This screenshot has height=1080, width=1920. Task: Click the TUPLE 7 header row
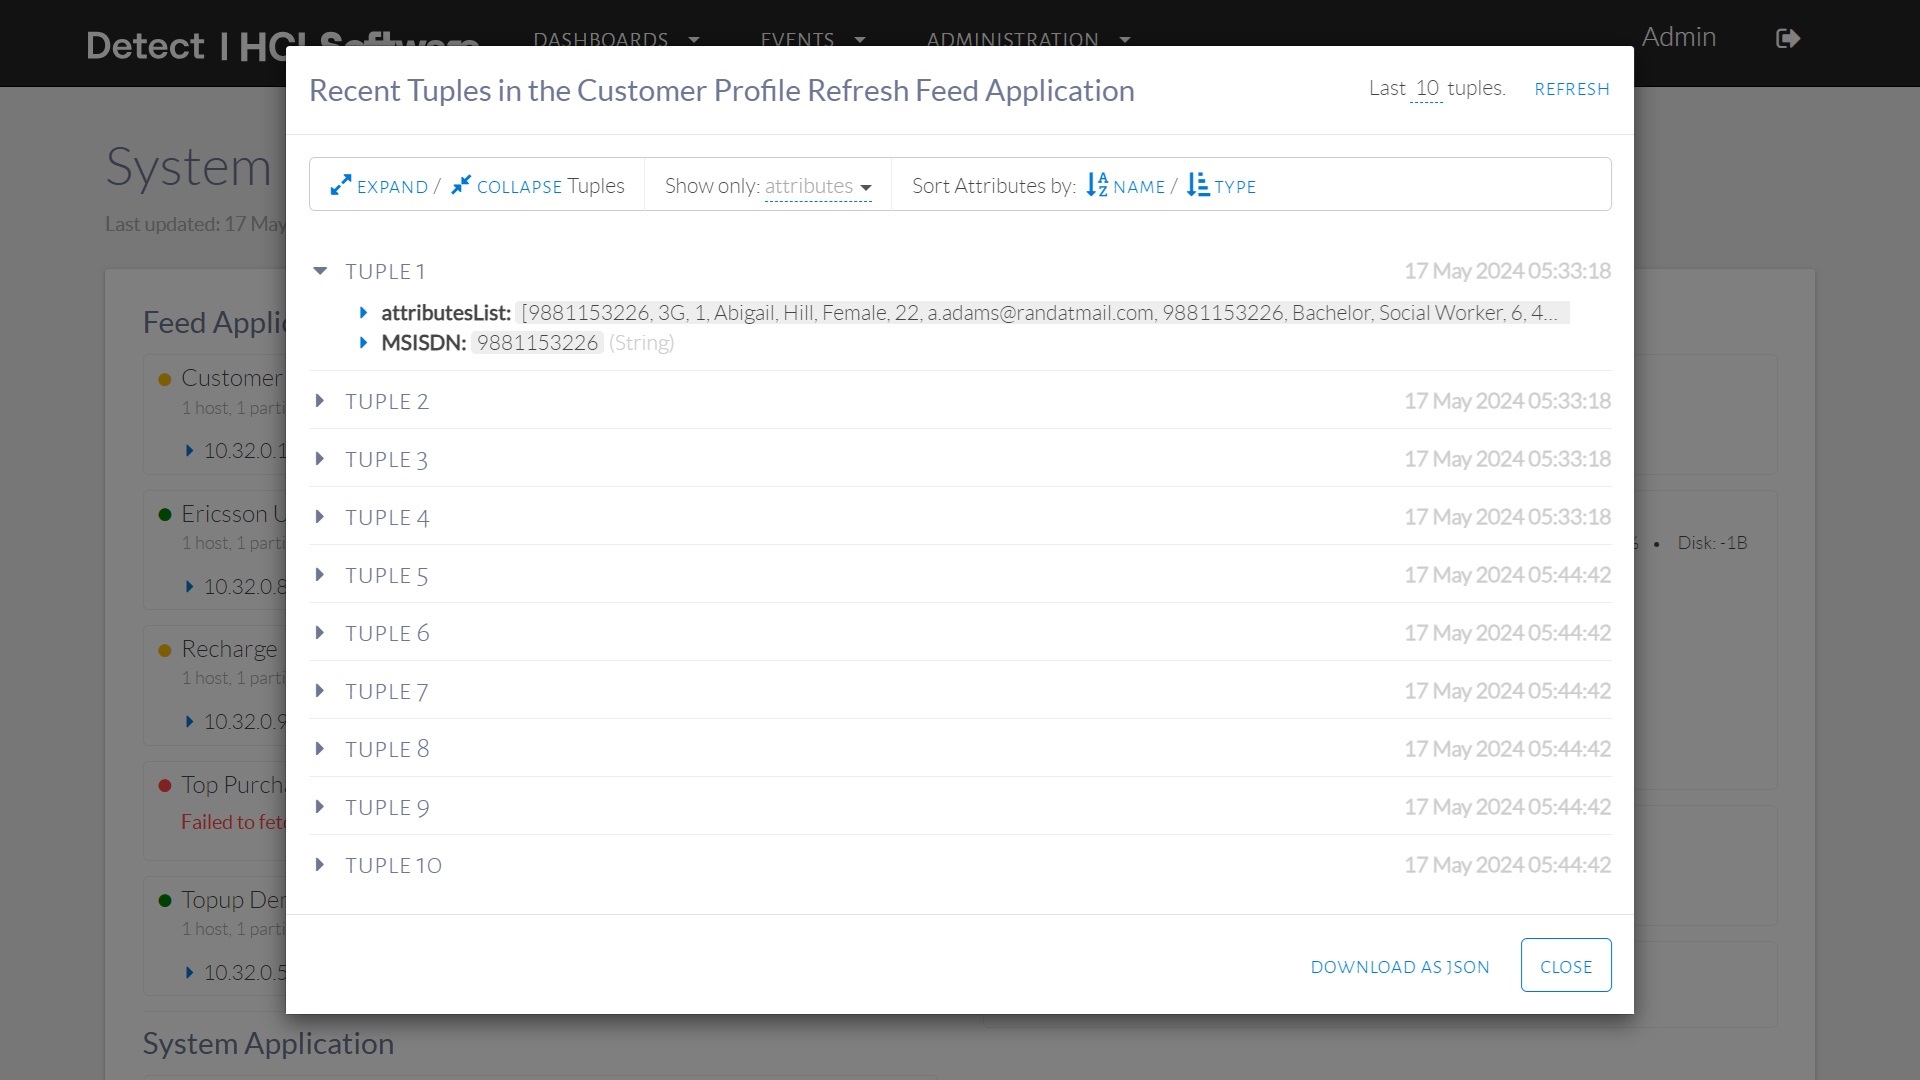tap(387, 691)
